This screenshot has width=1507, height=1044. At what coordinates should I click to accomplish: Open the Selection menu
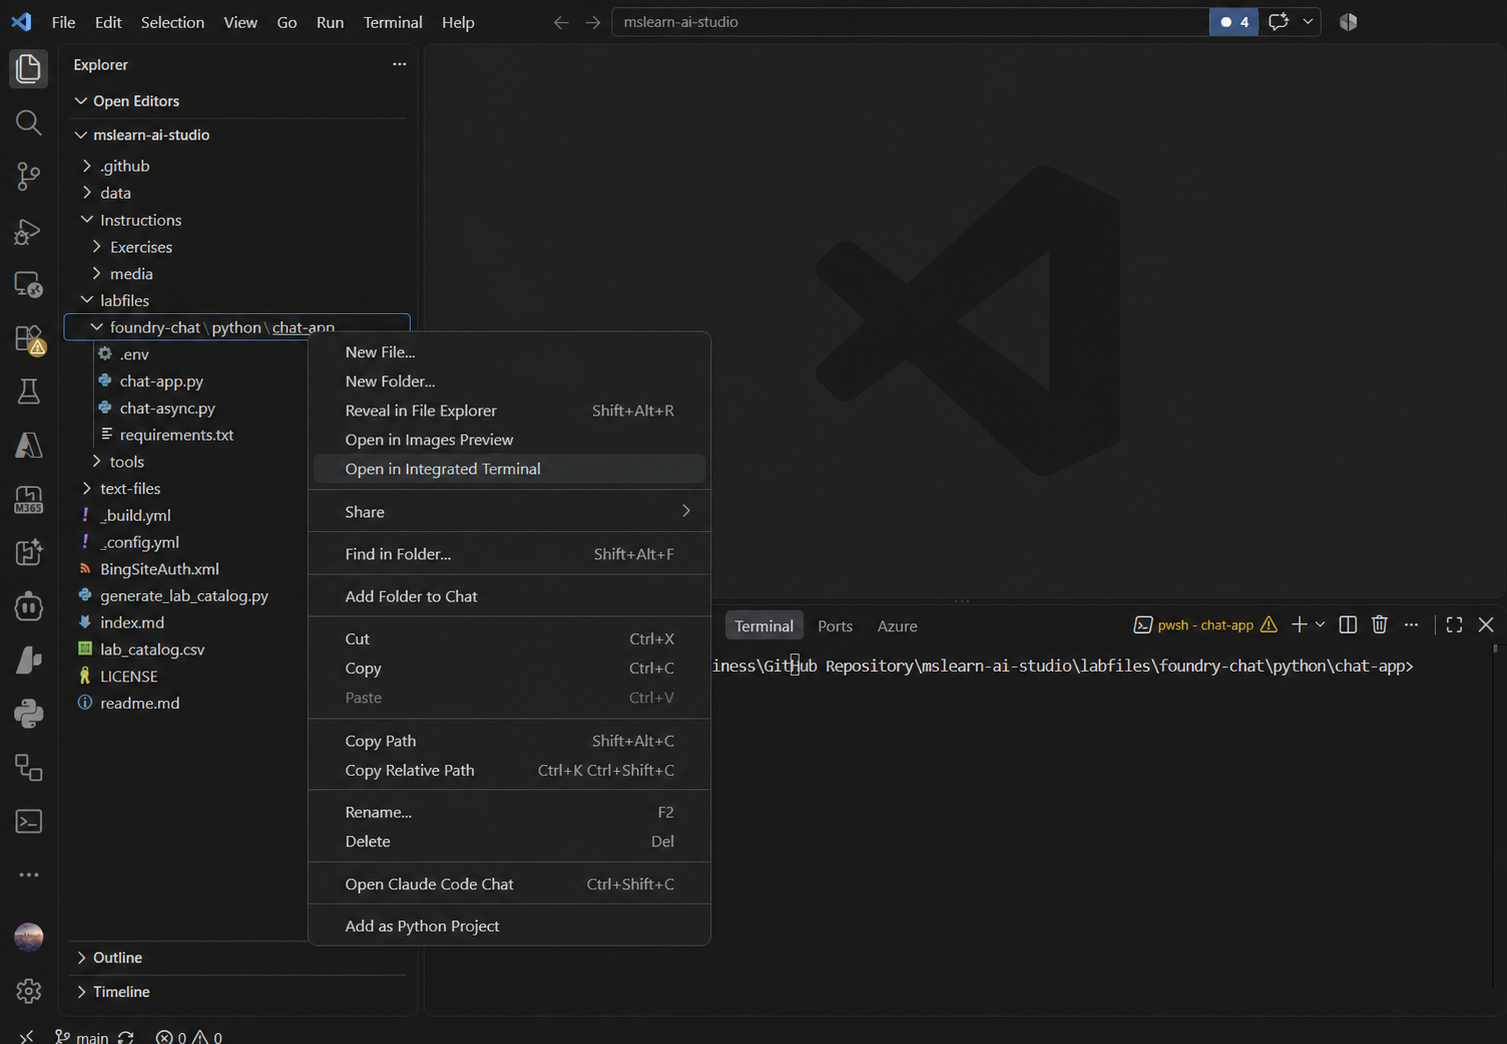click(x=172, y=22)
